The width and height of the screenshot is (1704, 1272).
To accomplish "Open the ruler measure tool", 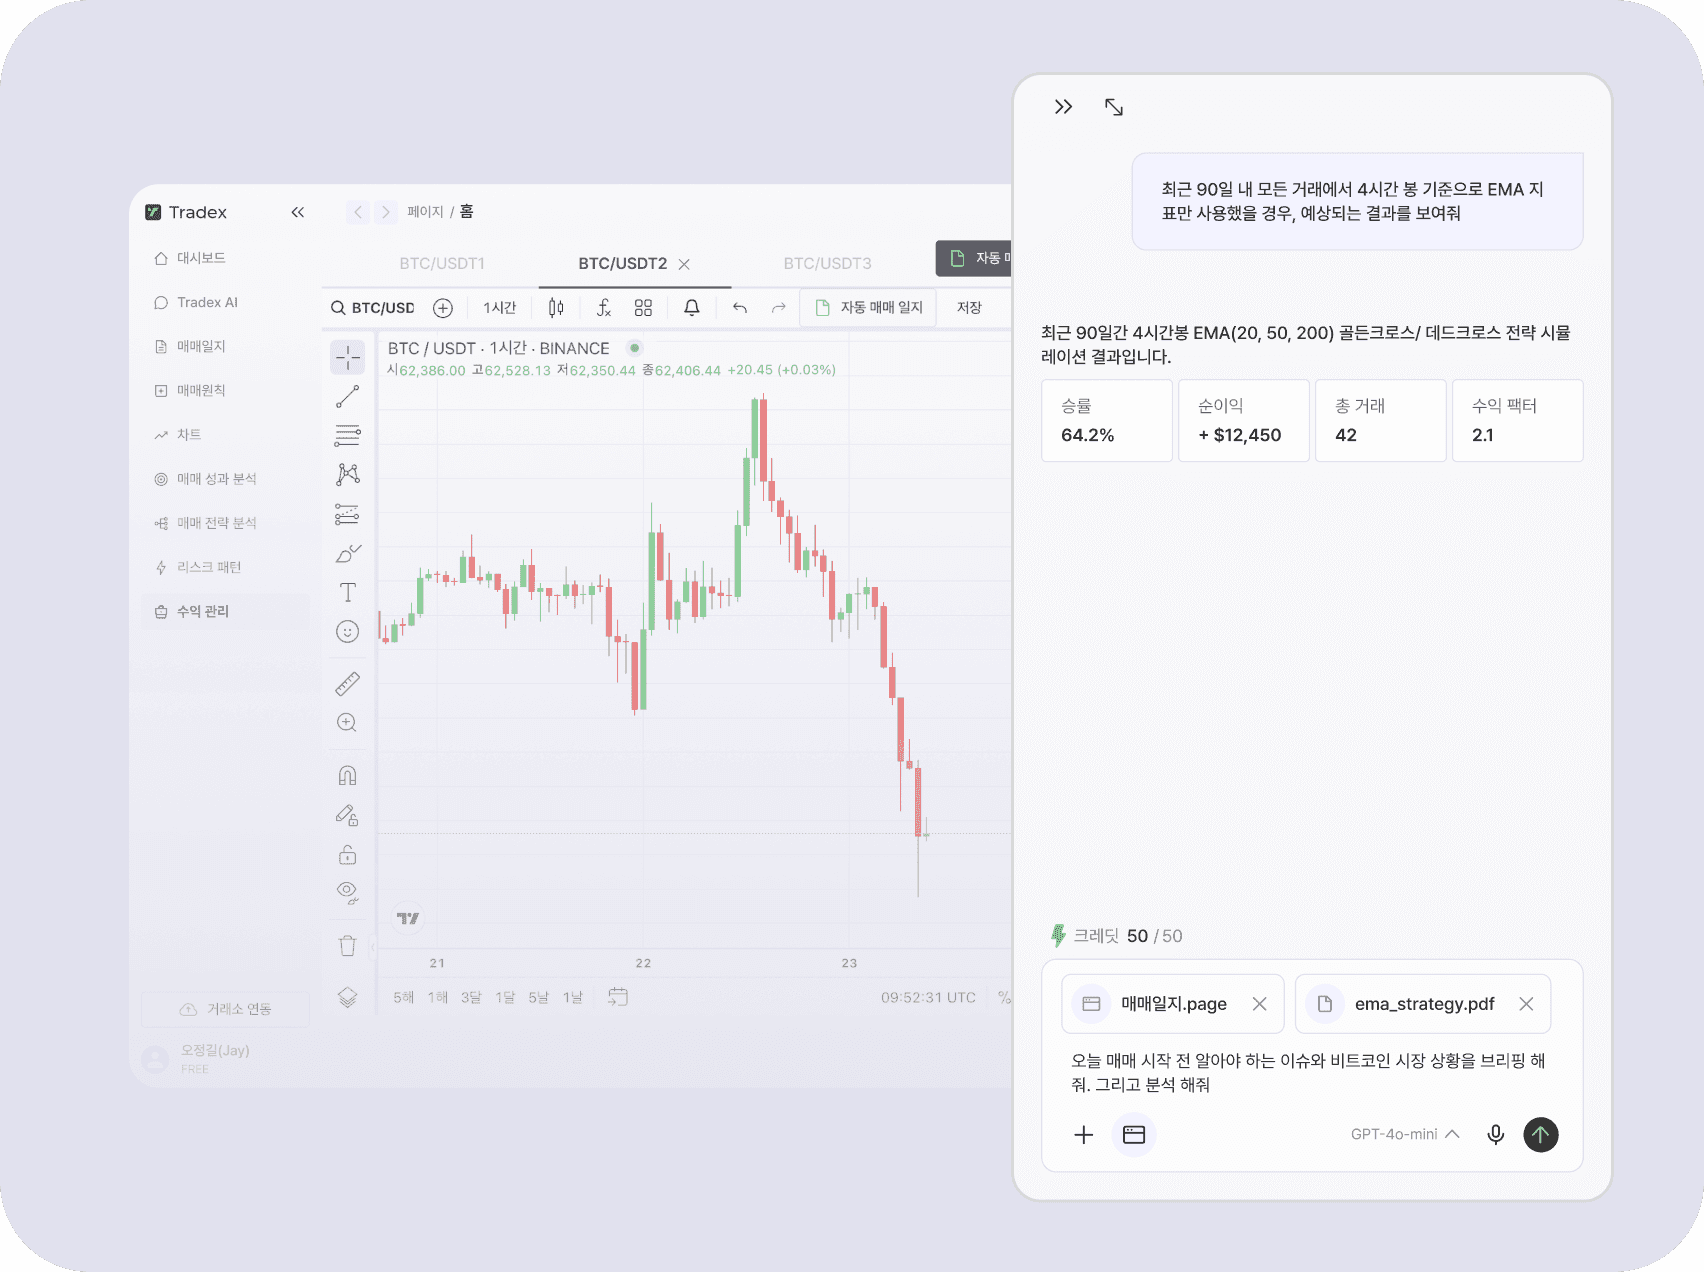I will pos(347,684).
